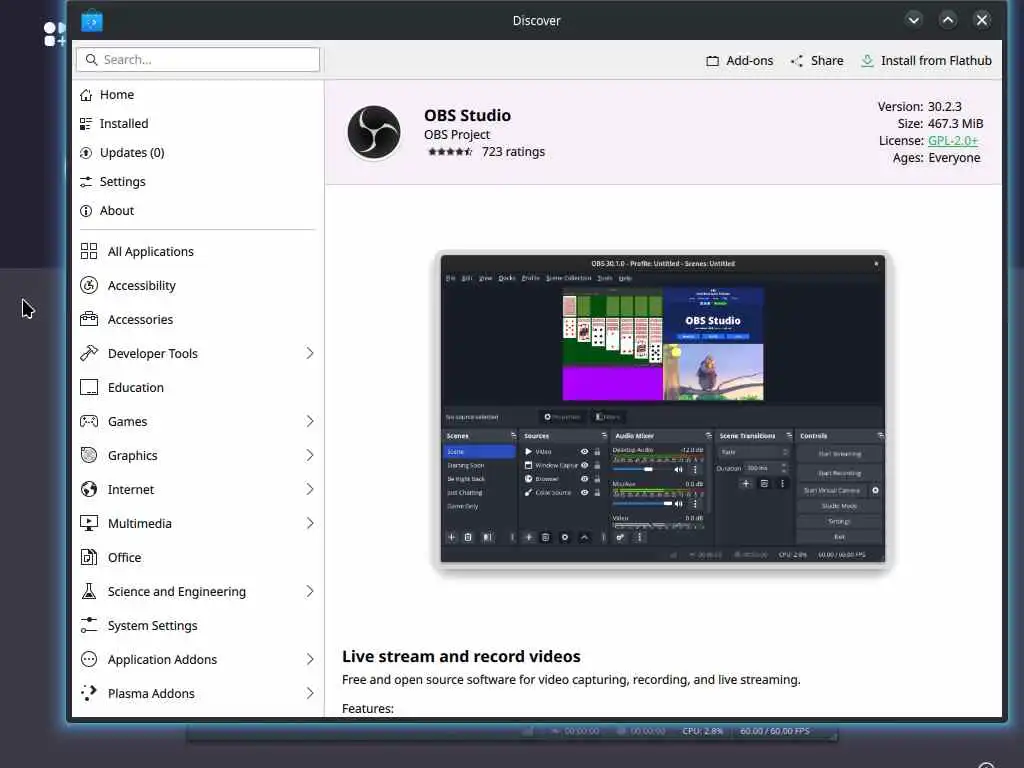The width and height of the screenshot is (1024, 768).
Task: Expand the Multimedia subcategories chevron
Action: [310, 523]
